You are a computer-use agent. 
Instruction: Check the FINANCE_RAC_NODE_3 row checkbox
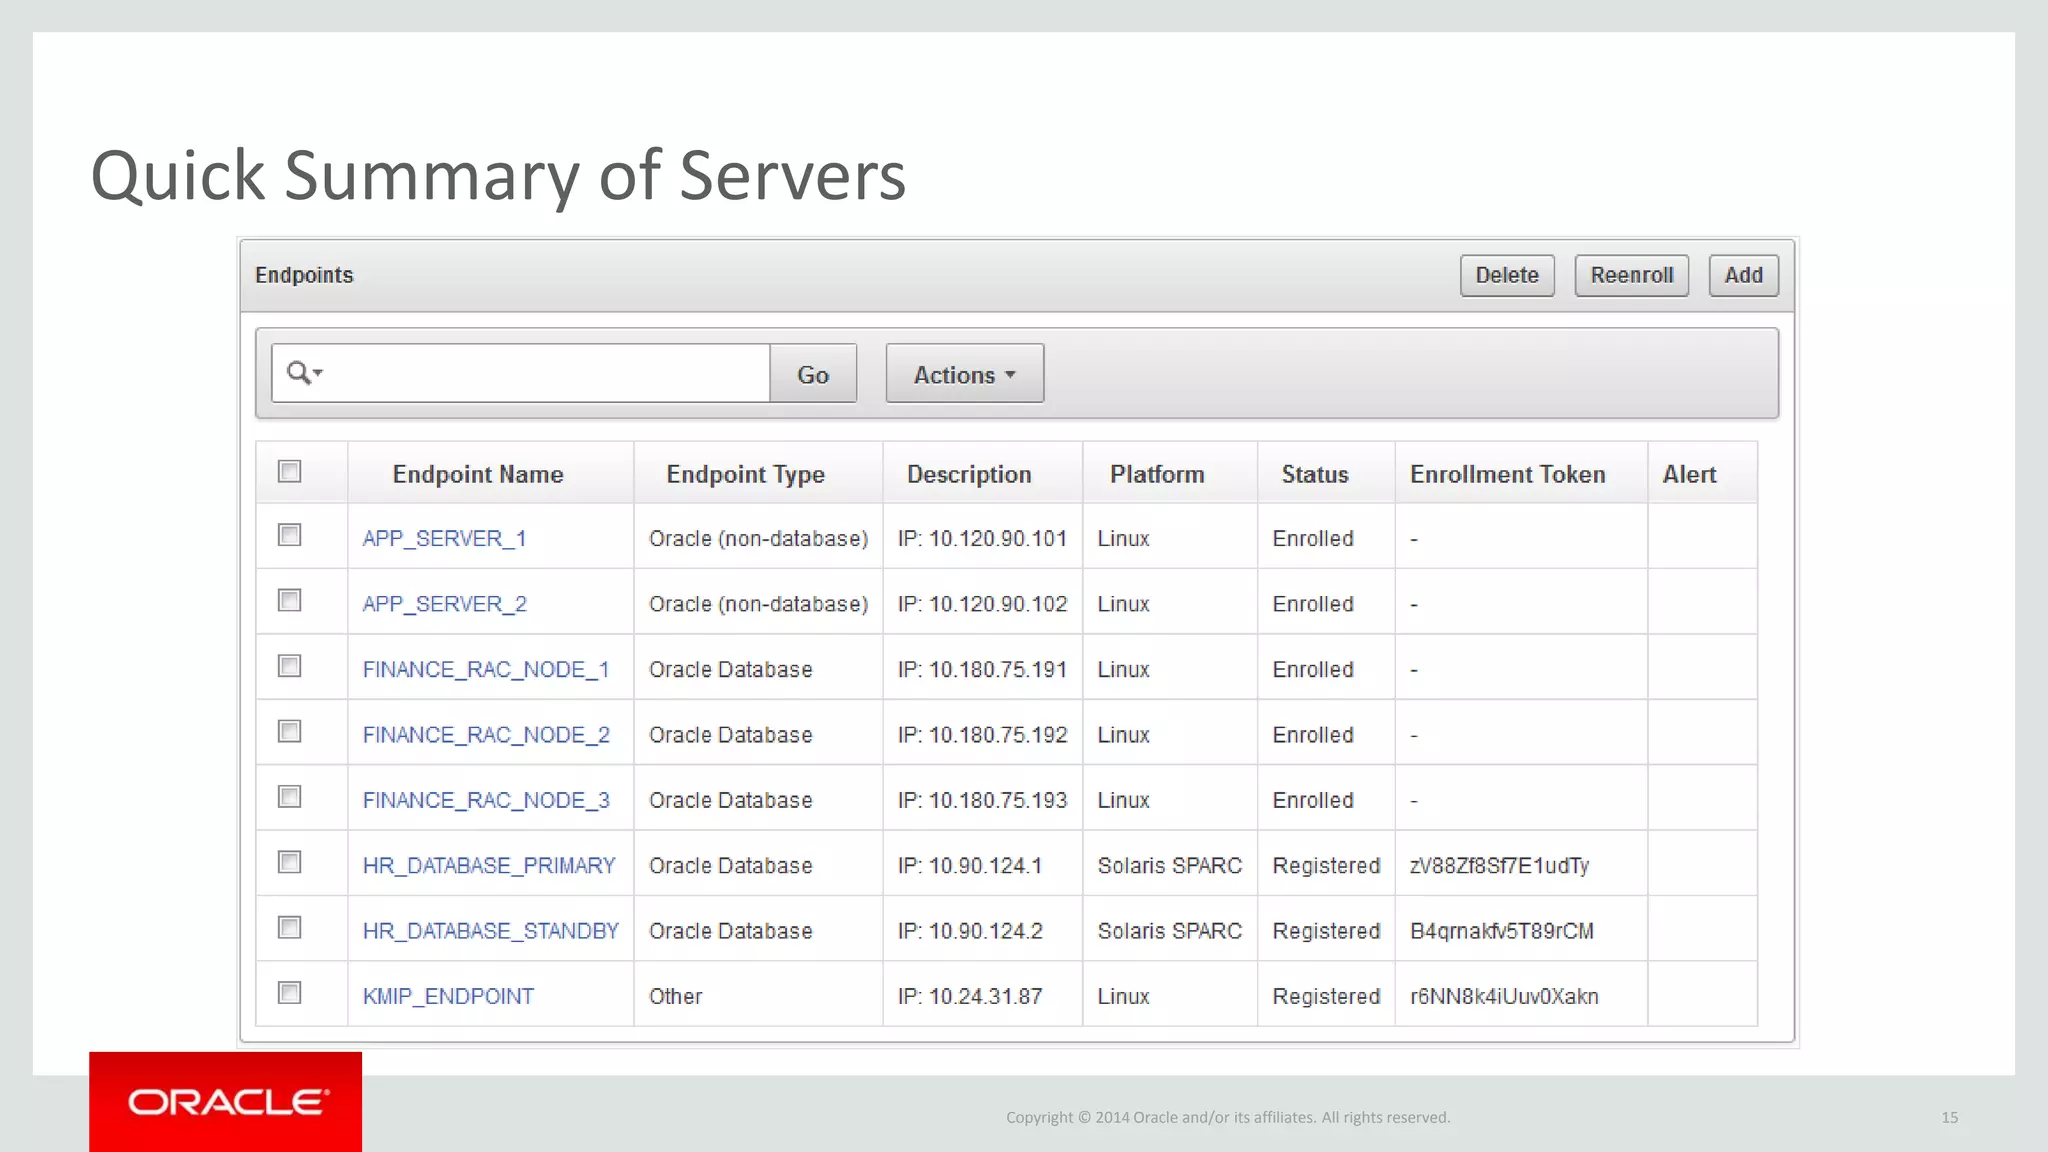[290, 797]
